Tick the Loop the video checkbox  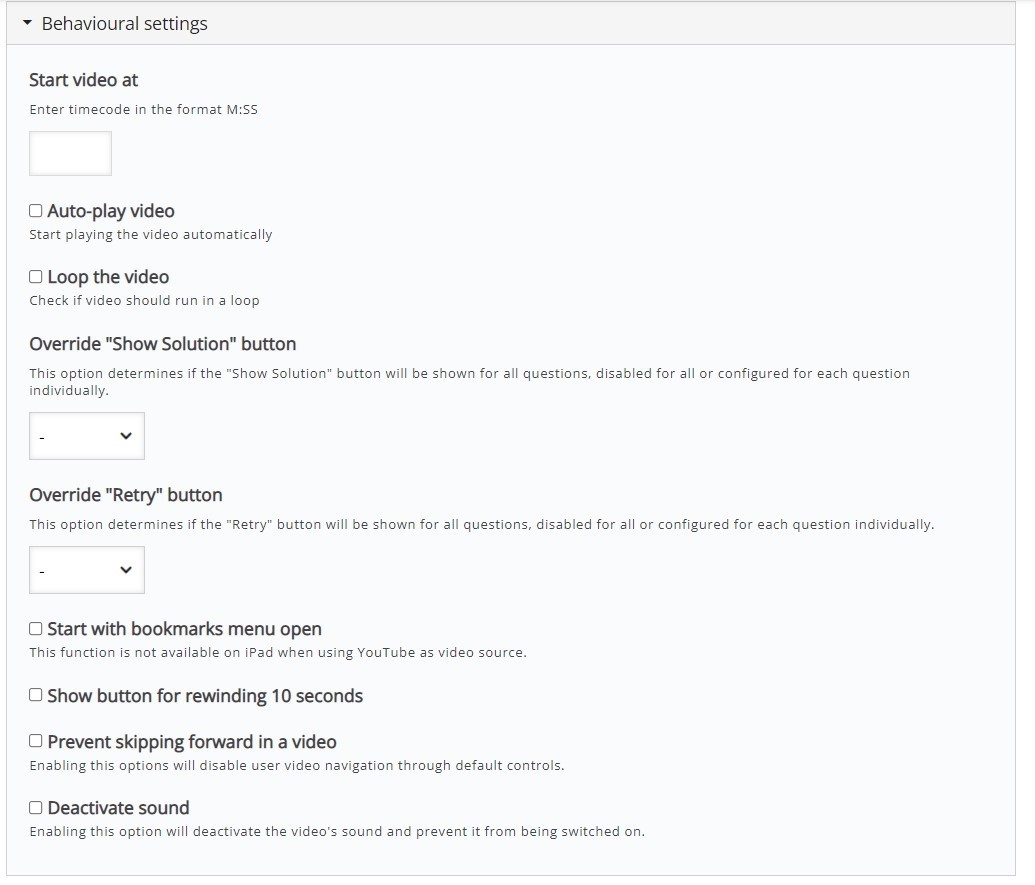(36, 277)
